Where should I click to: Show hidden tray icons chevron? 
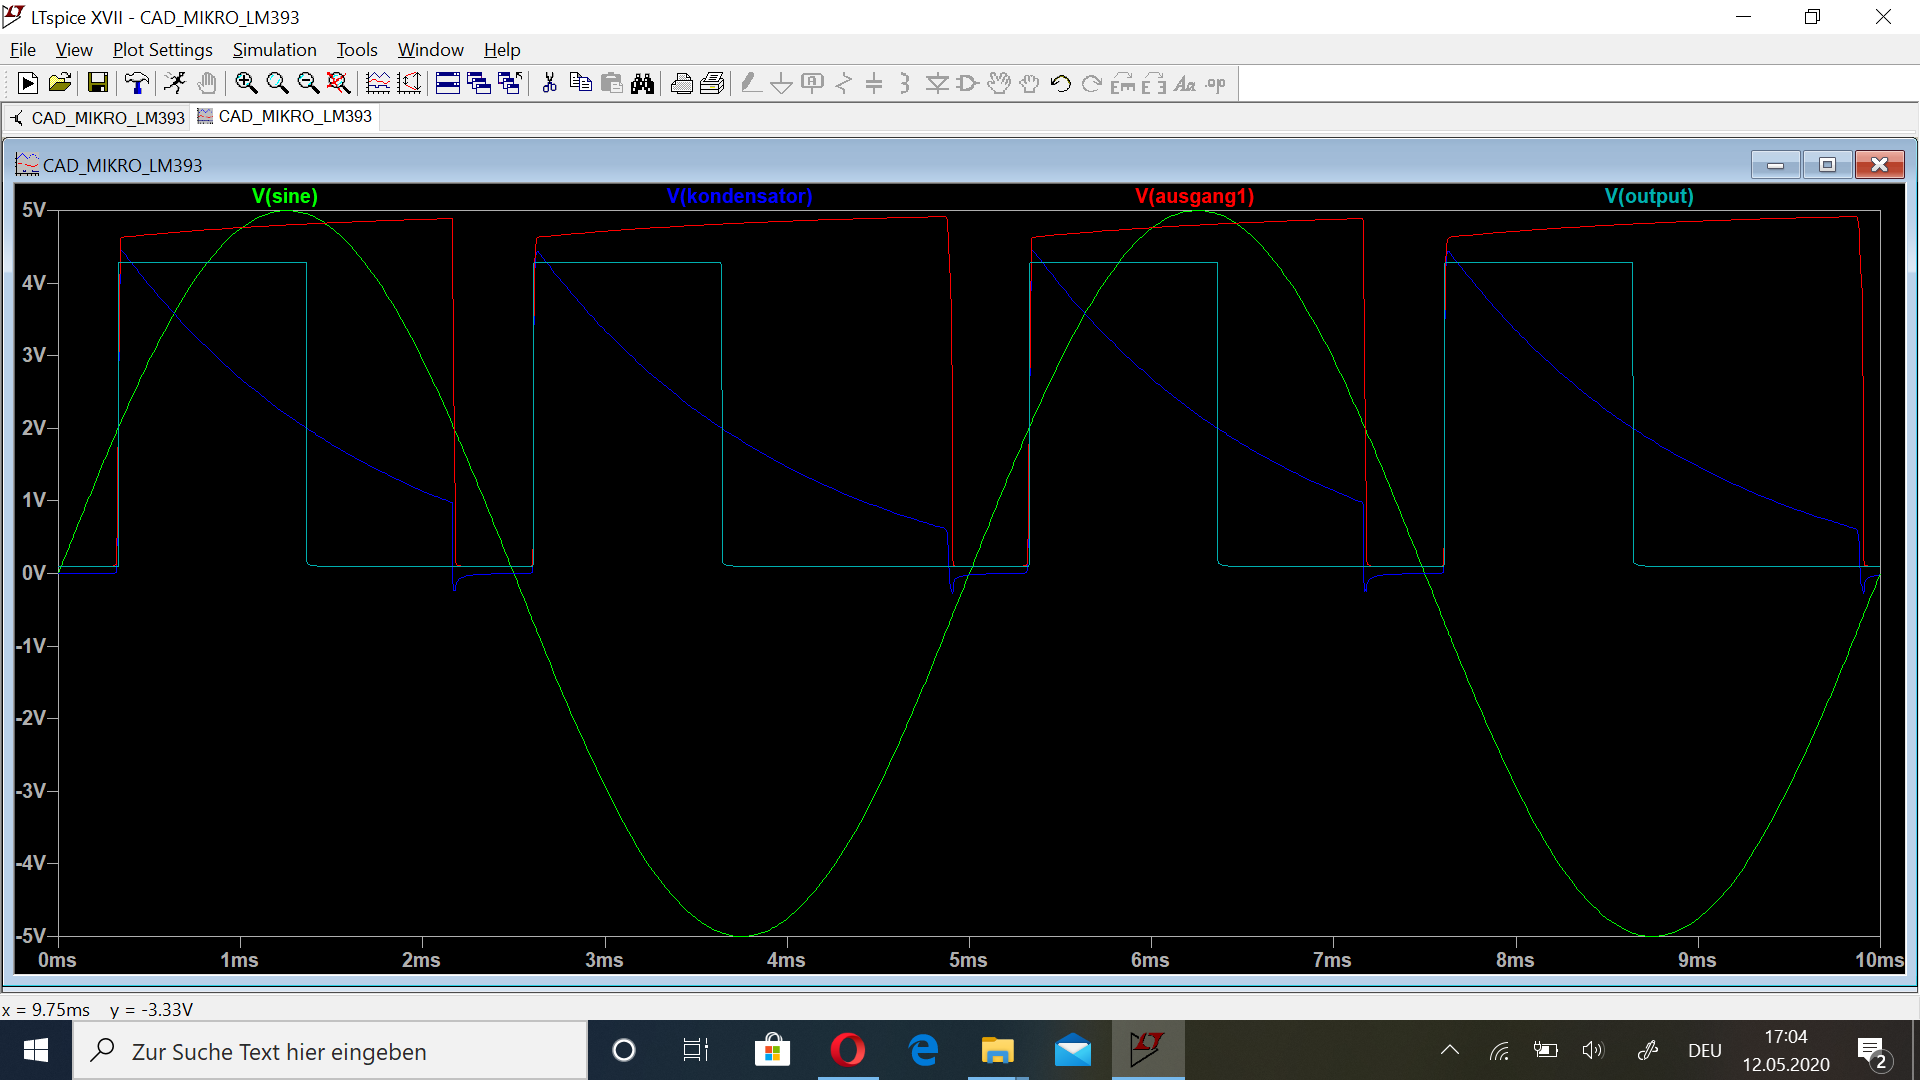tap(1450, 1050)
